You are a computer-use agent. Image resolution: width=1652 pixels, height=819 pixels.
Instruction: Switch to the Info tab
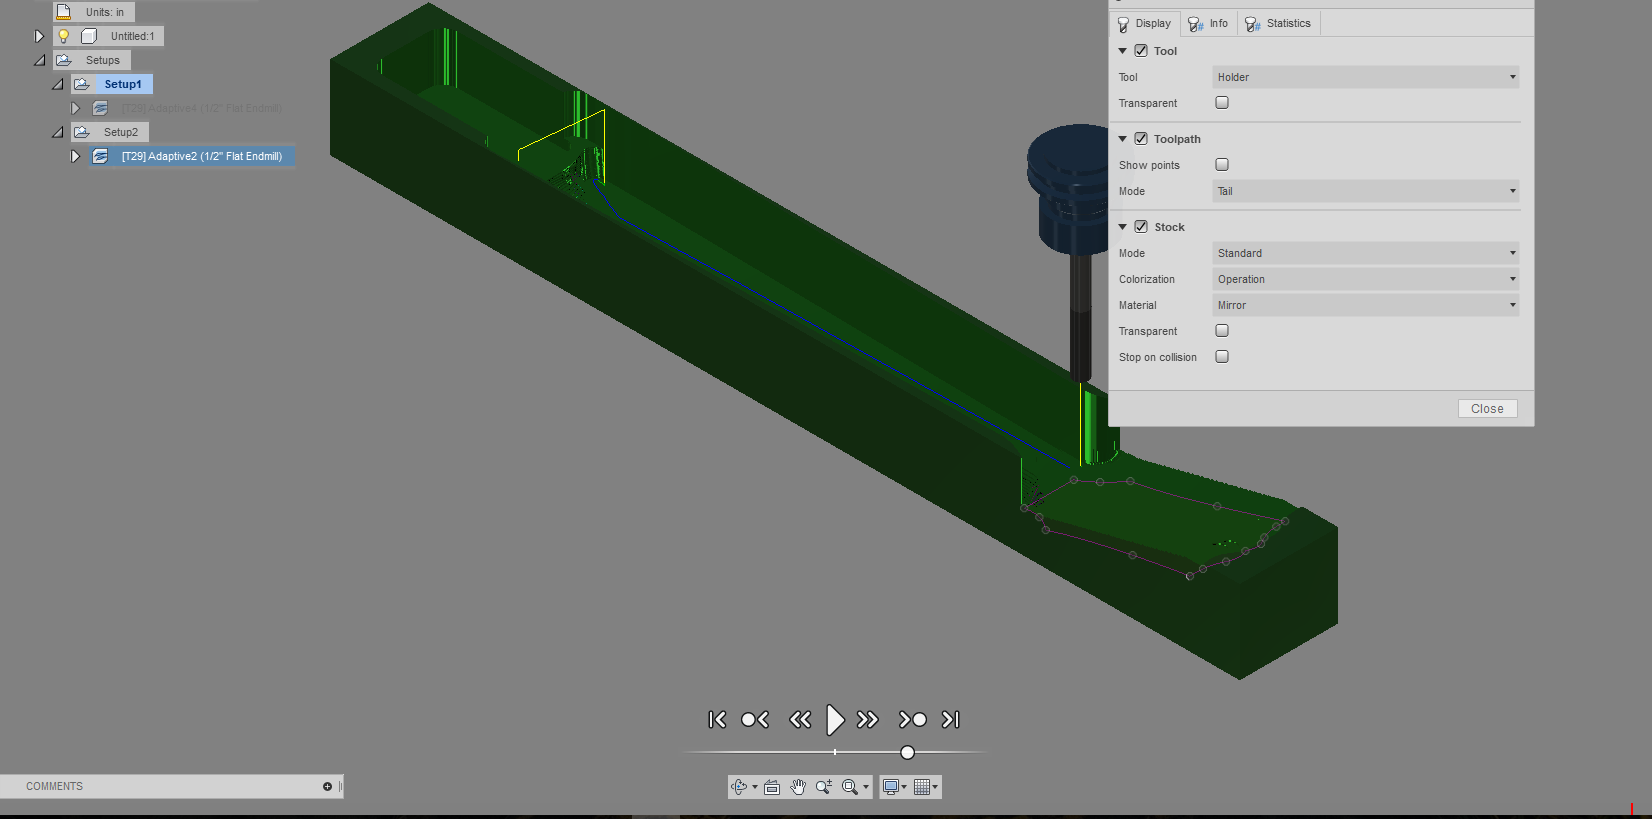pos(1208,23)
